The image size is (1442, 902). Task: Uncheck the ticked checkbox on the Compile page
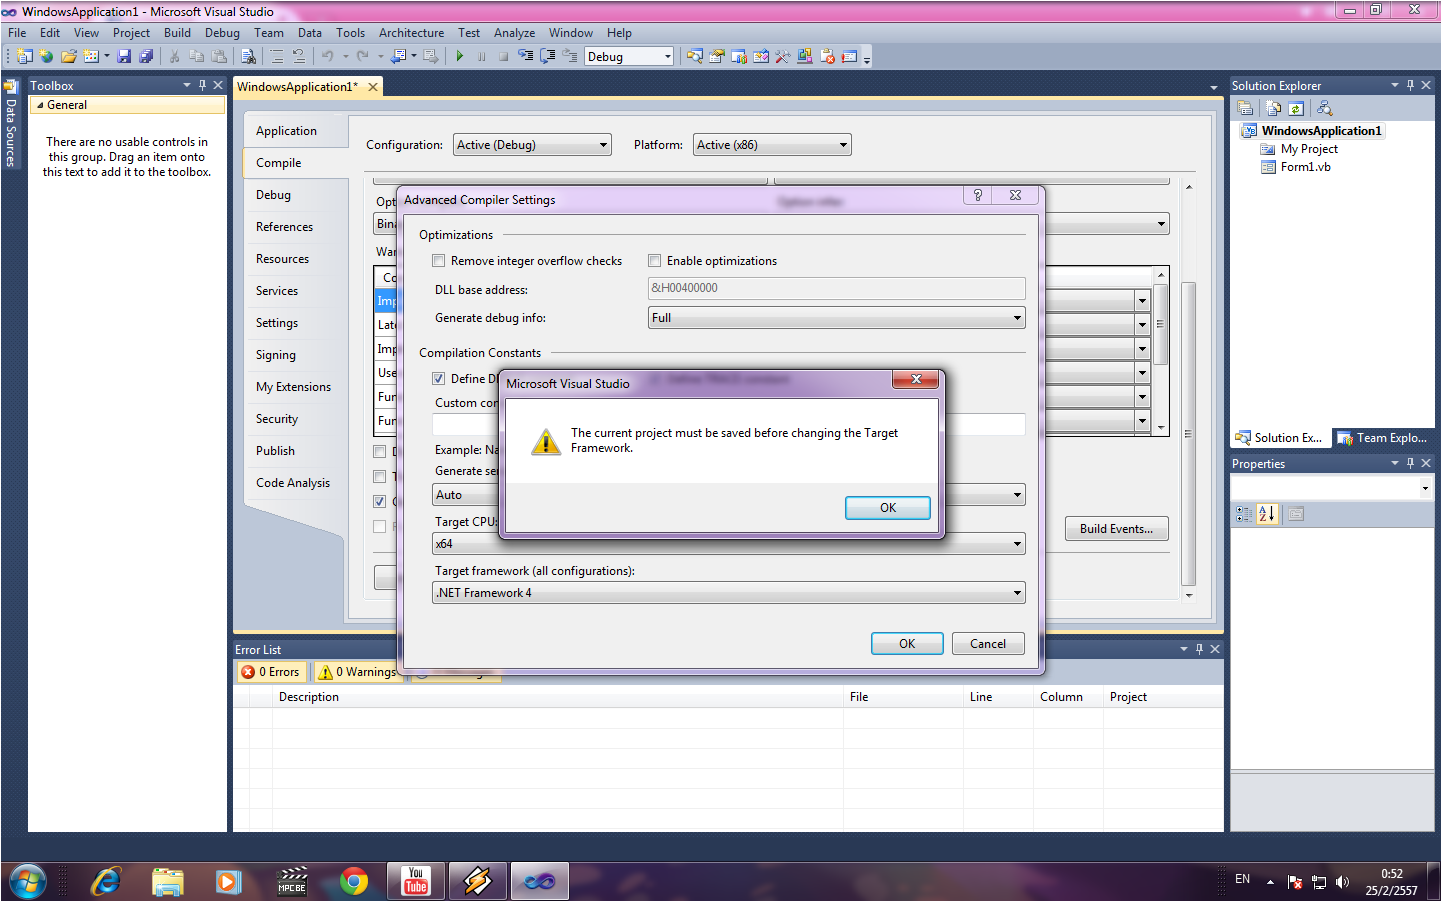(379, 502)
